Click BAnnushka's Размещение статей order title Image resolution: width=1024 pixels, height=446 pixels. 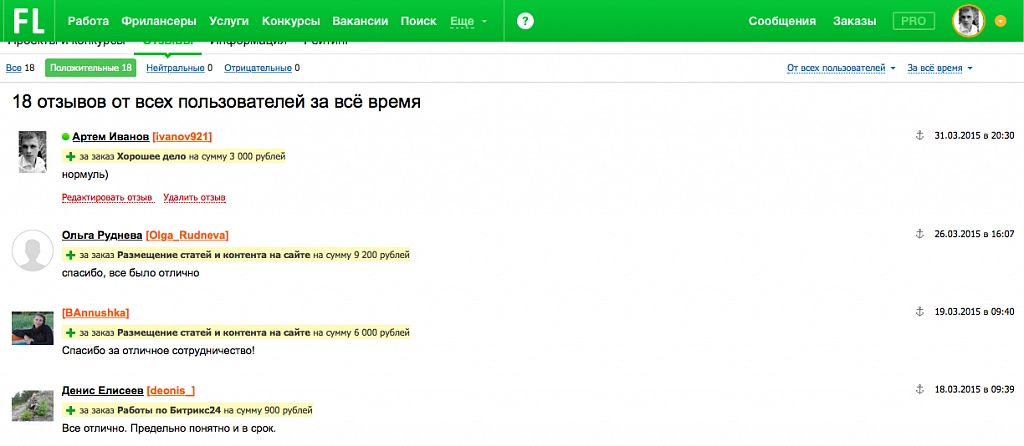click(214, 332)
